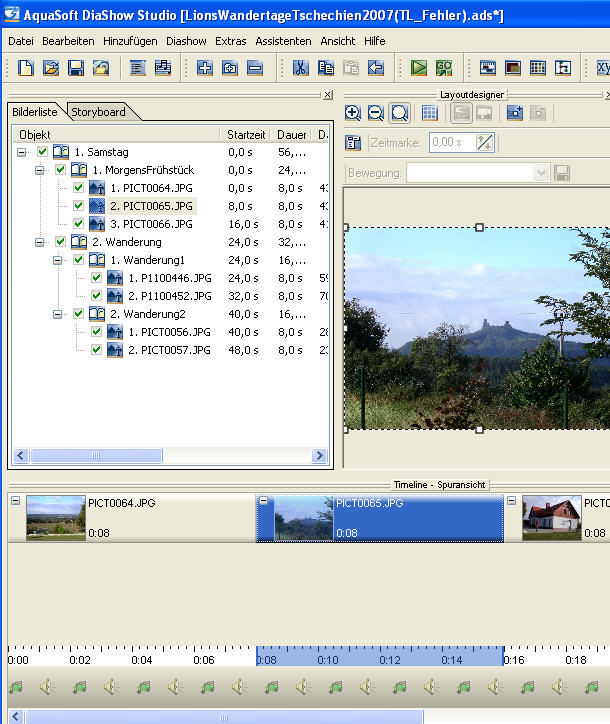The image size is (610, 724).
Task: Collapse the 1. Wanderung1 tree node
Action: point(58,260)
